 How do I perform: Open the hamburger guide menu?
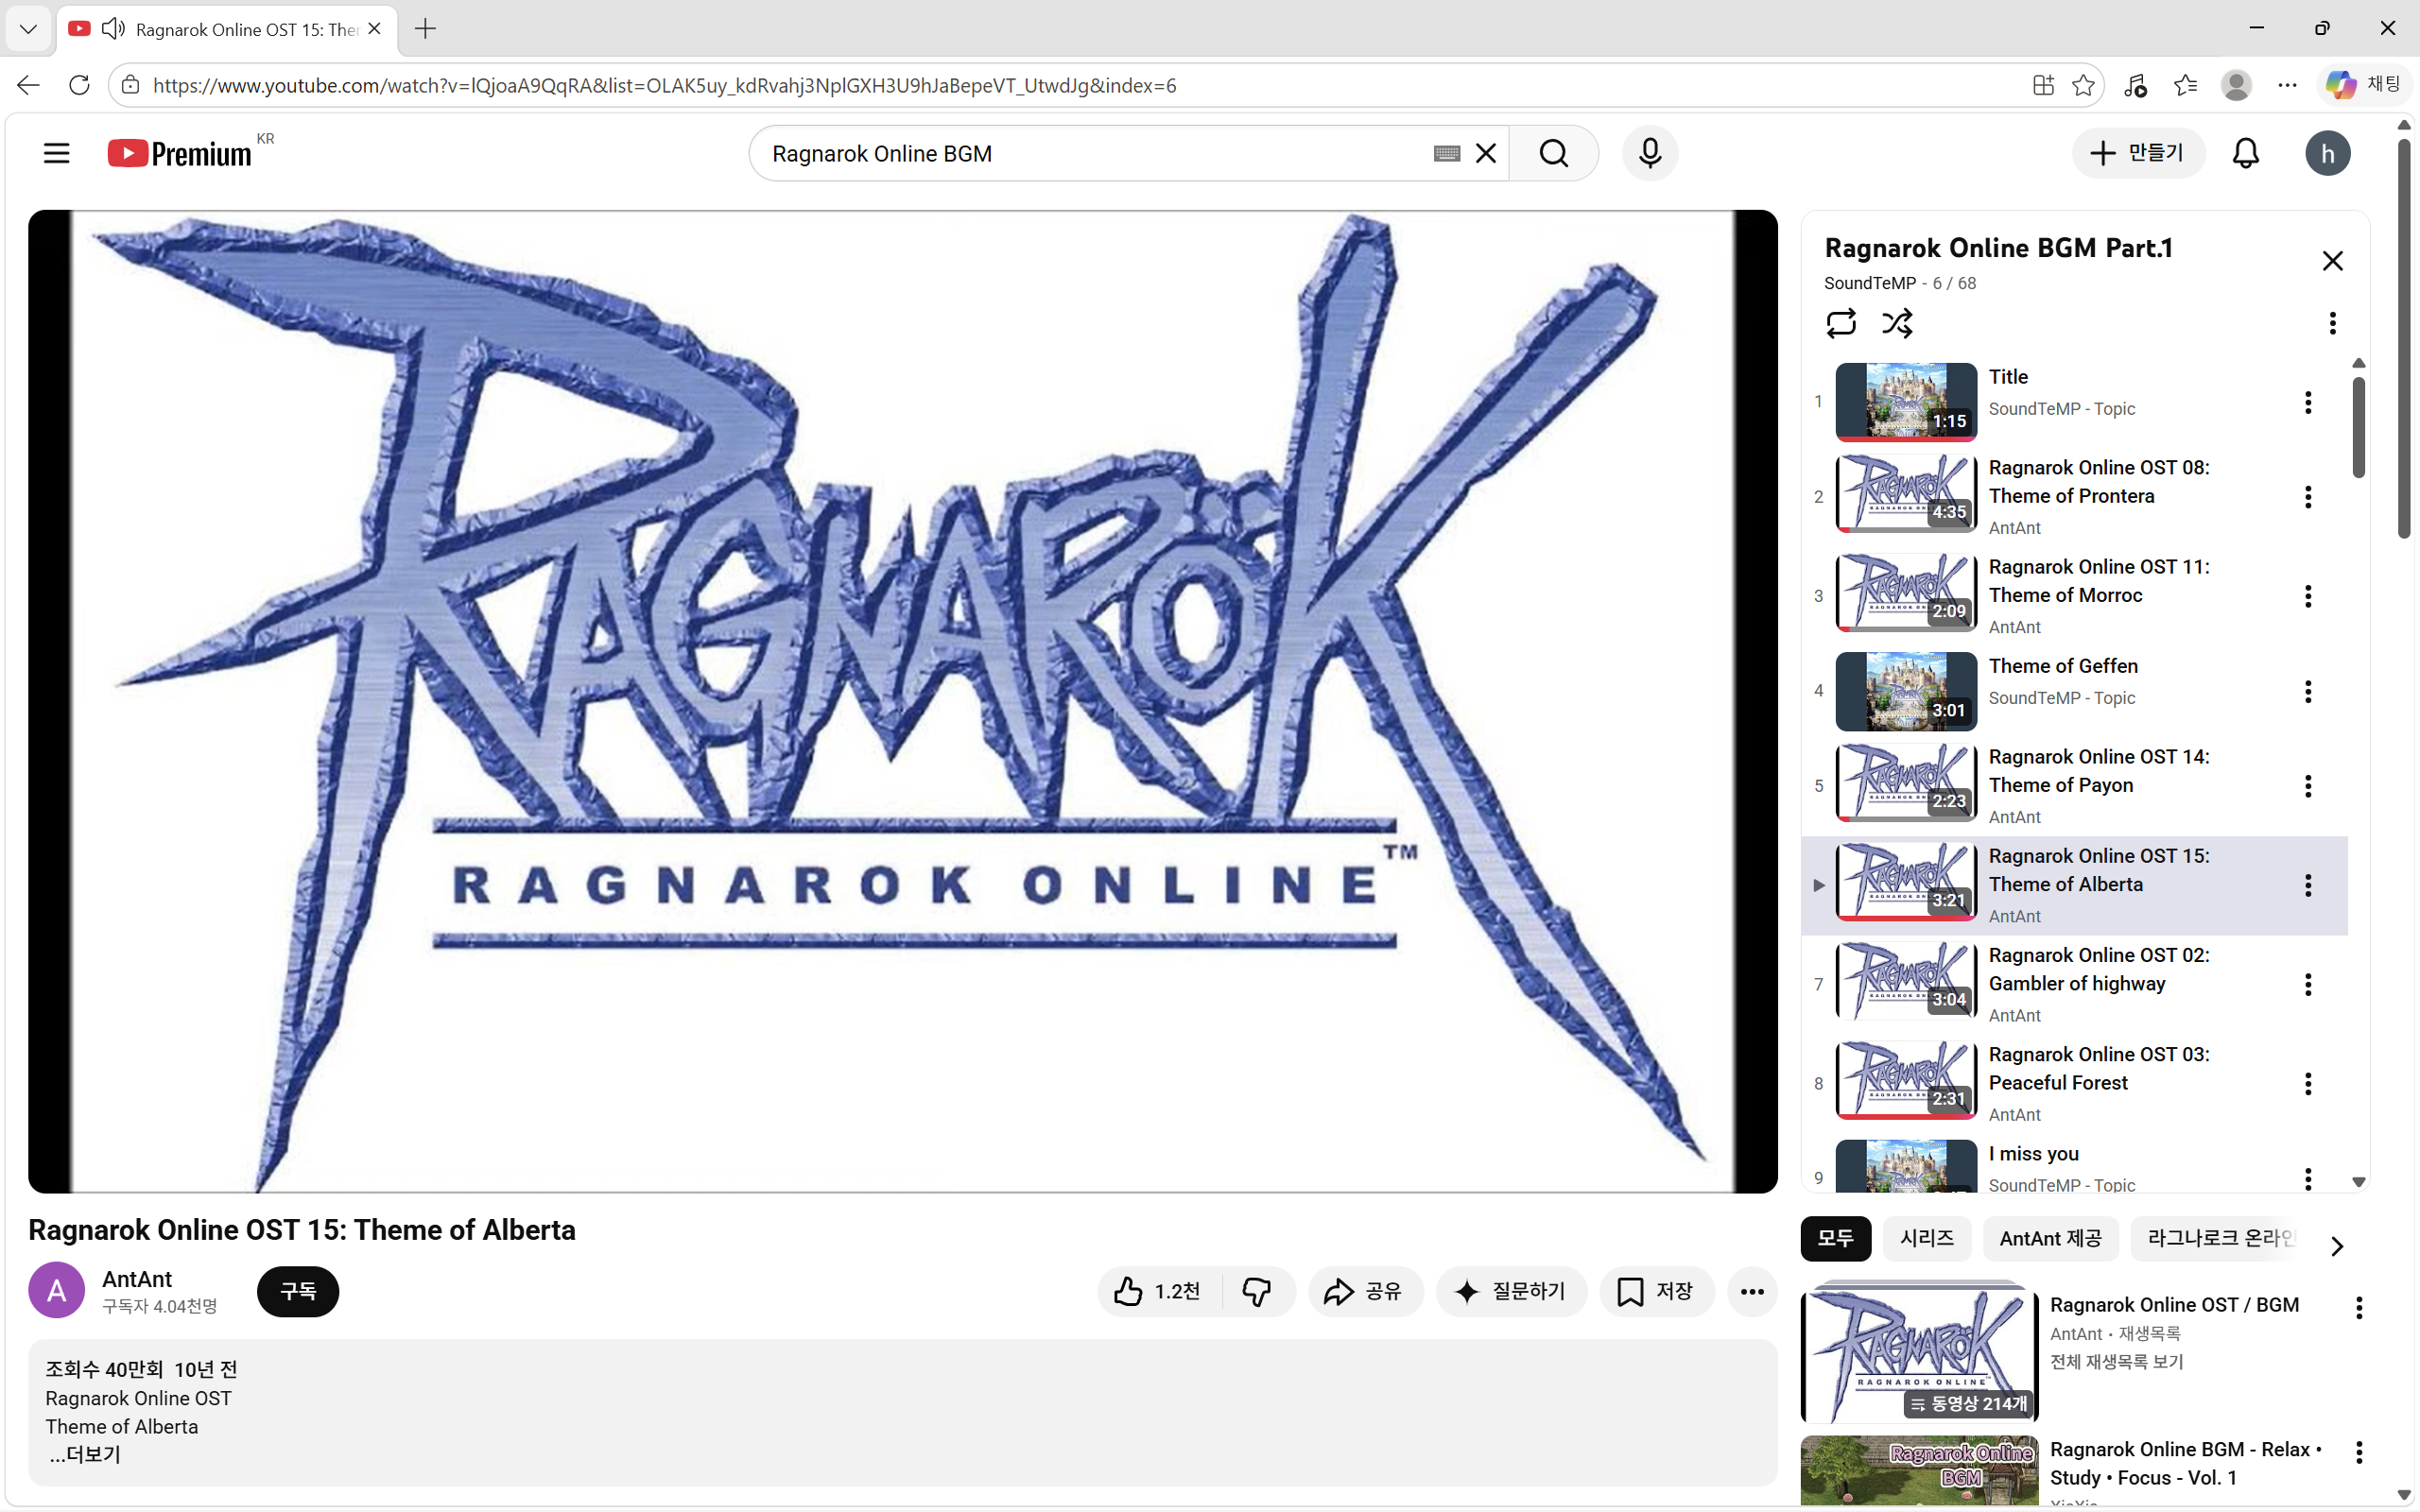pyautogui.click(x=57, y=153)
